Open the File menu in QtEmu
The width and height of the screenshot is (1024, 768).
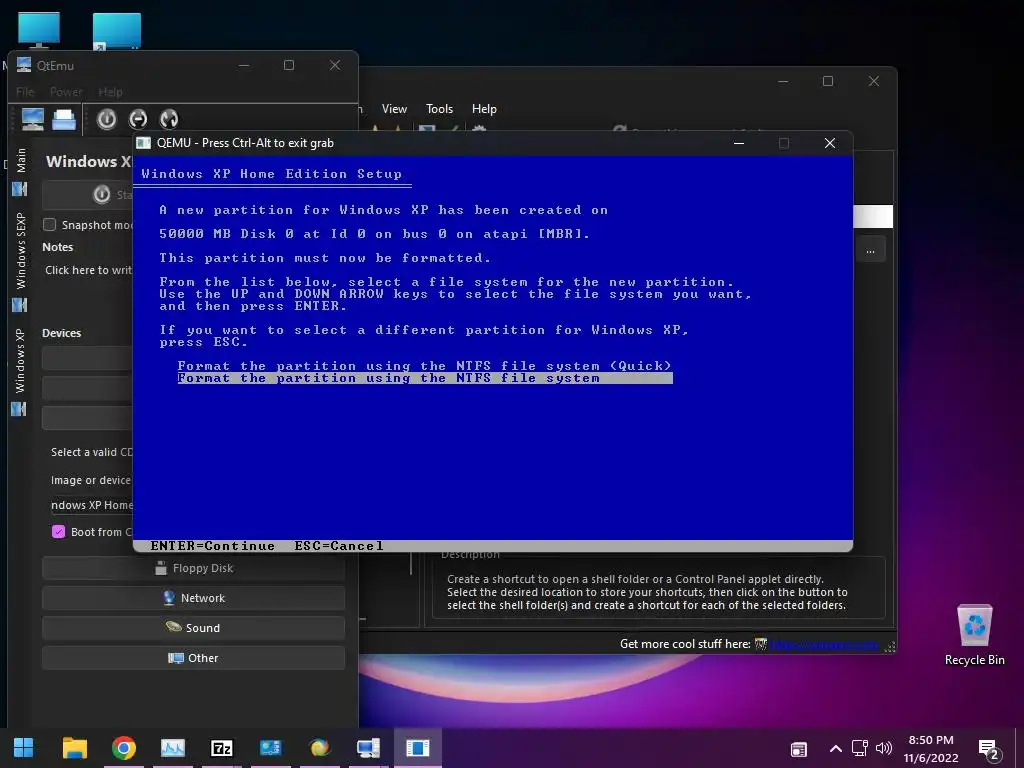[25, 92]
